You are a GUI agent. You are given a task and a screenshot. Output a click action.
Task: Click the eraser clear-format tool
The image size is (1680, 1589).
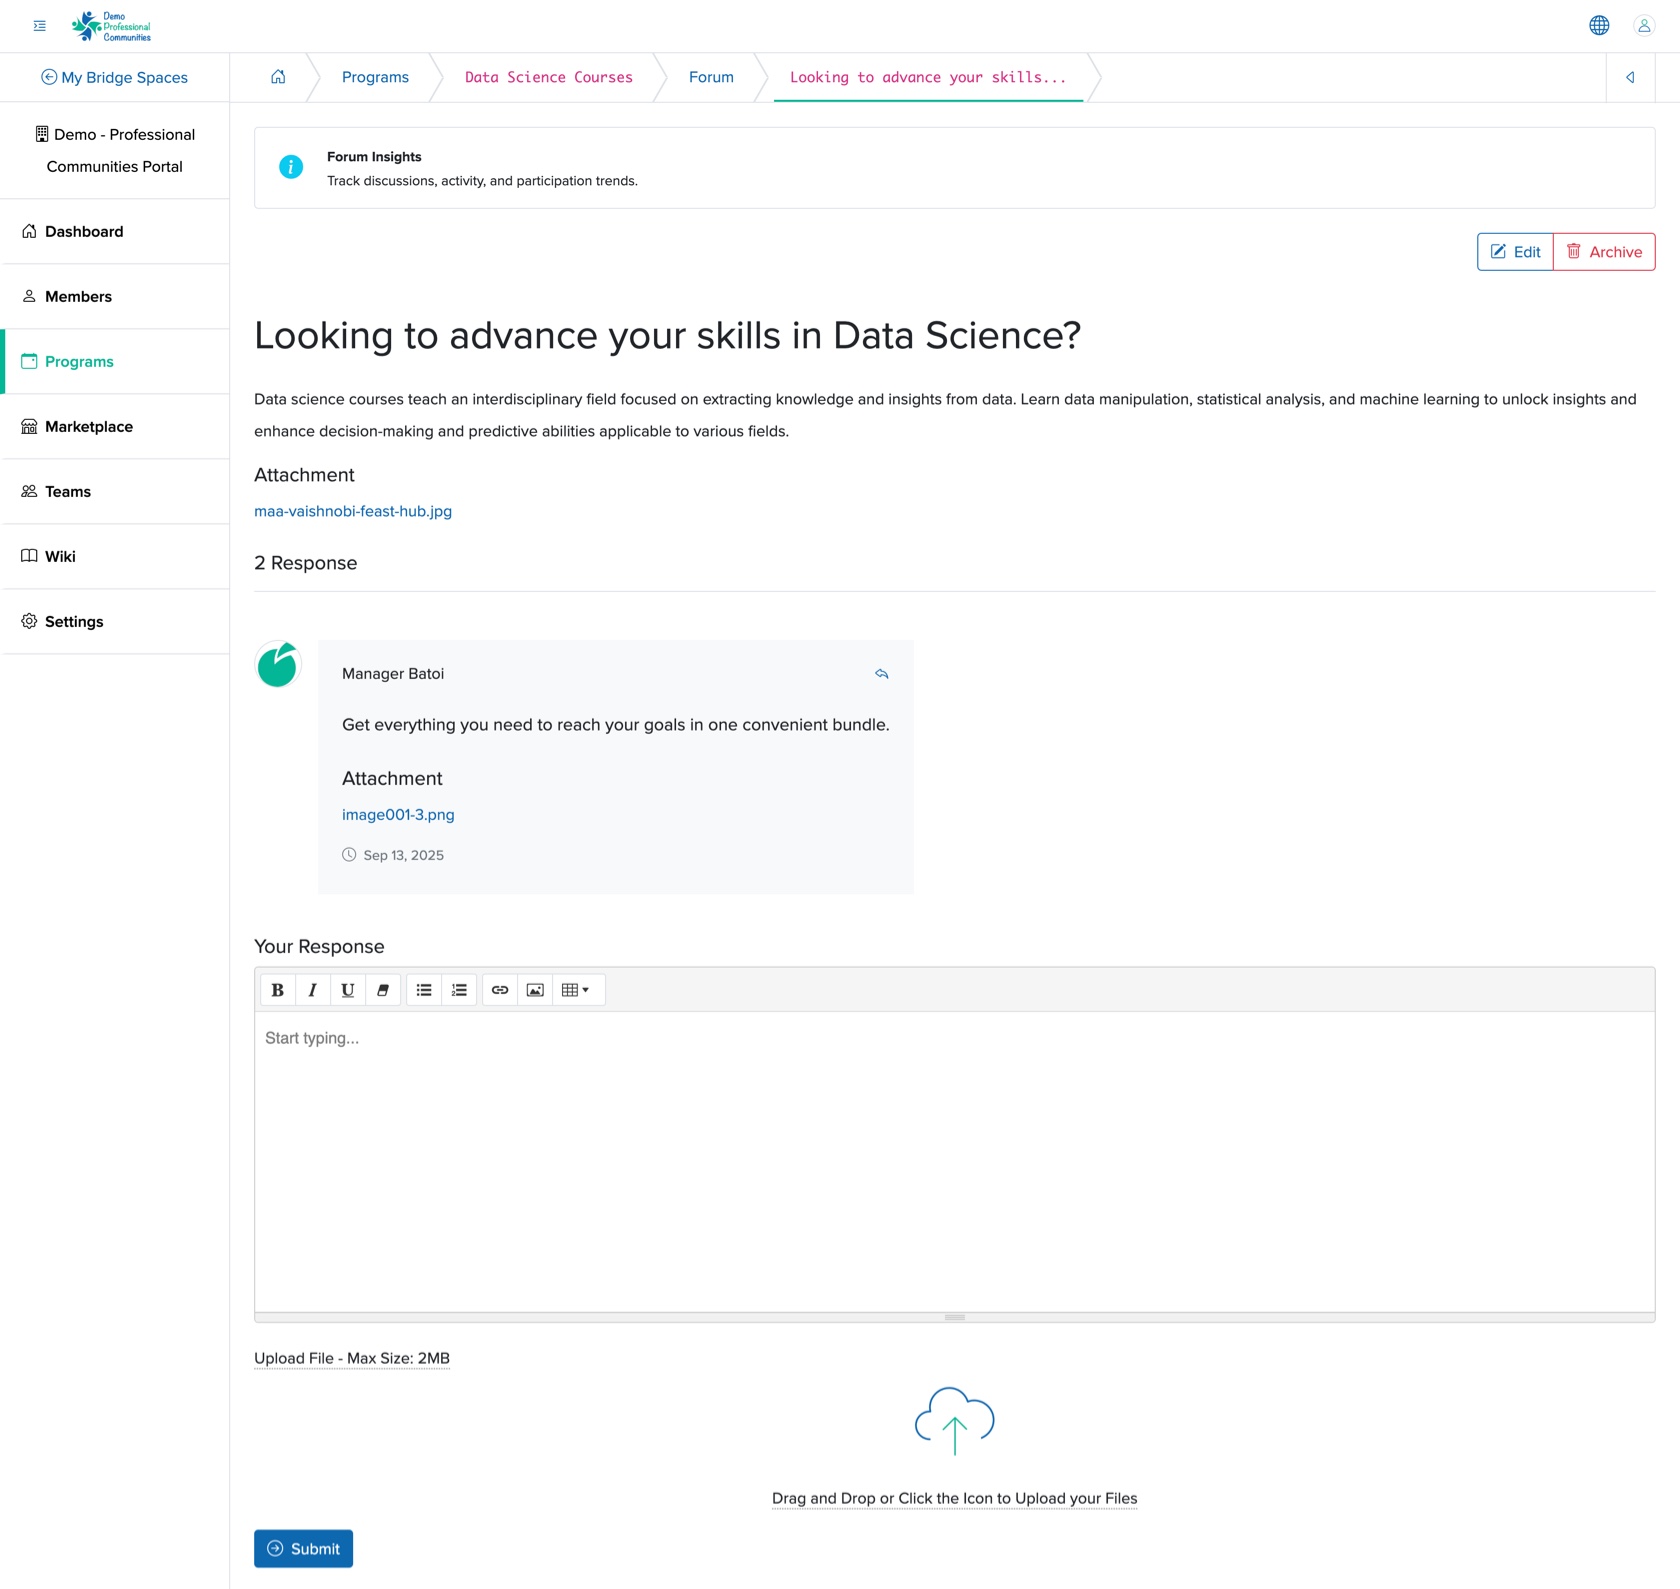point(383,990)
